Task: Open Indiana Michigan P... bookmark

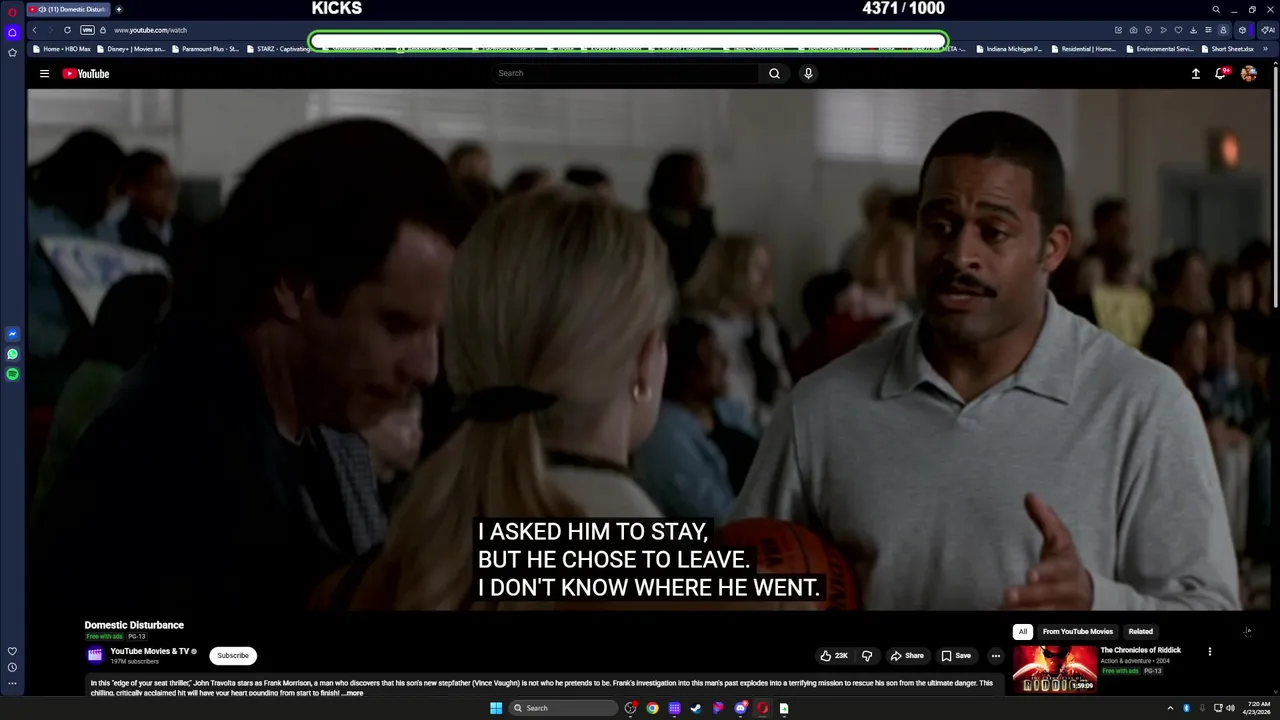Action: click(1009, 48)
